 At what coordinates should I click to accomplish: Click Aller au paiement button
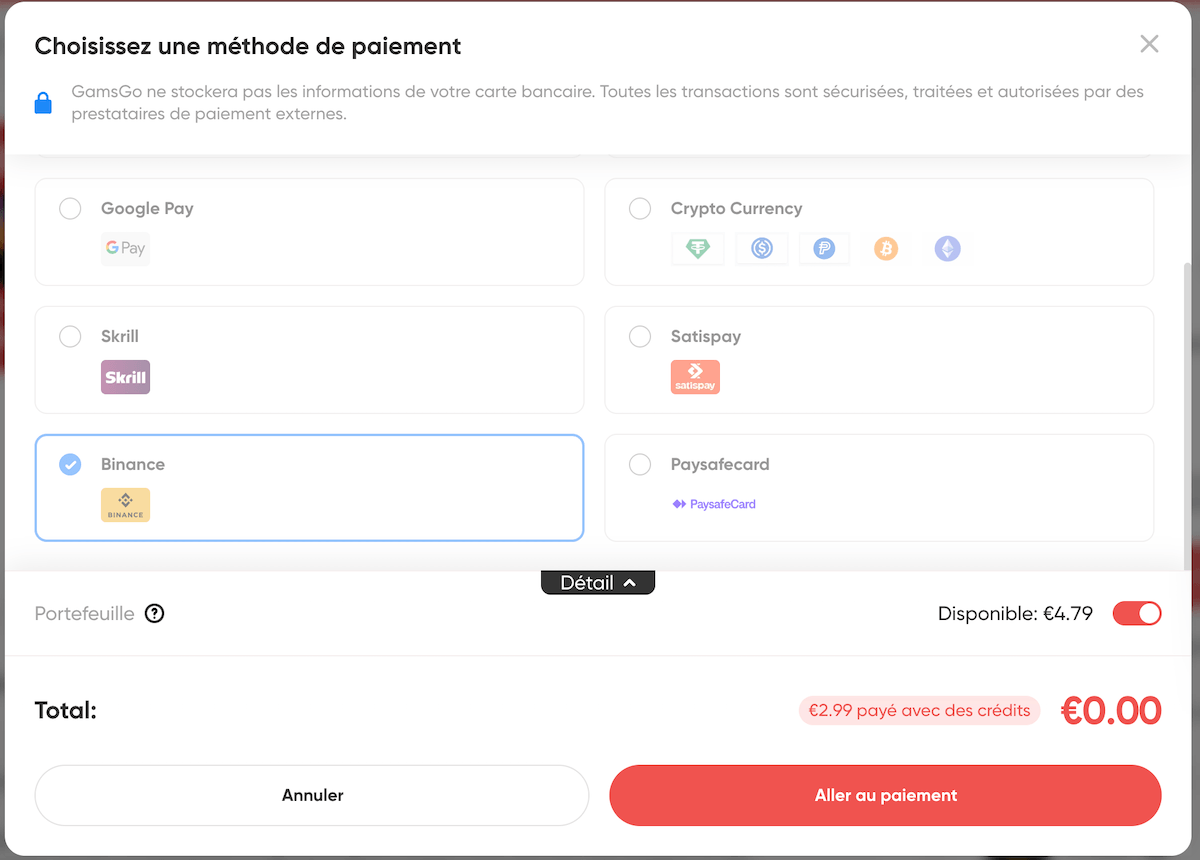point(886,795)
